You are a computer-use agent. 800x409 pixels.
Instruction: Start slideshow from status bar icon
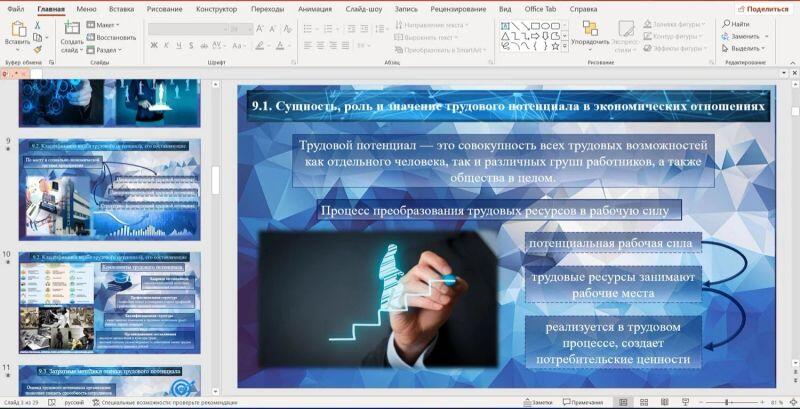[x=683, y=402]
